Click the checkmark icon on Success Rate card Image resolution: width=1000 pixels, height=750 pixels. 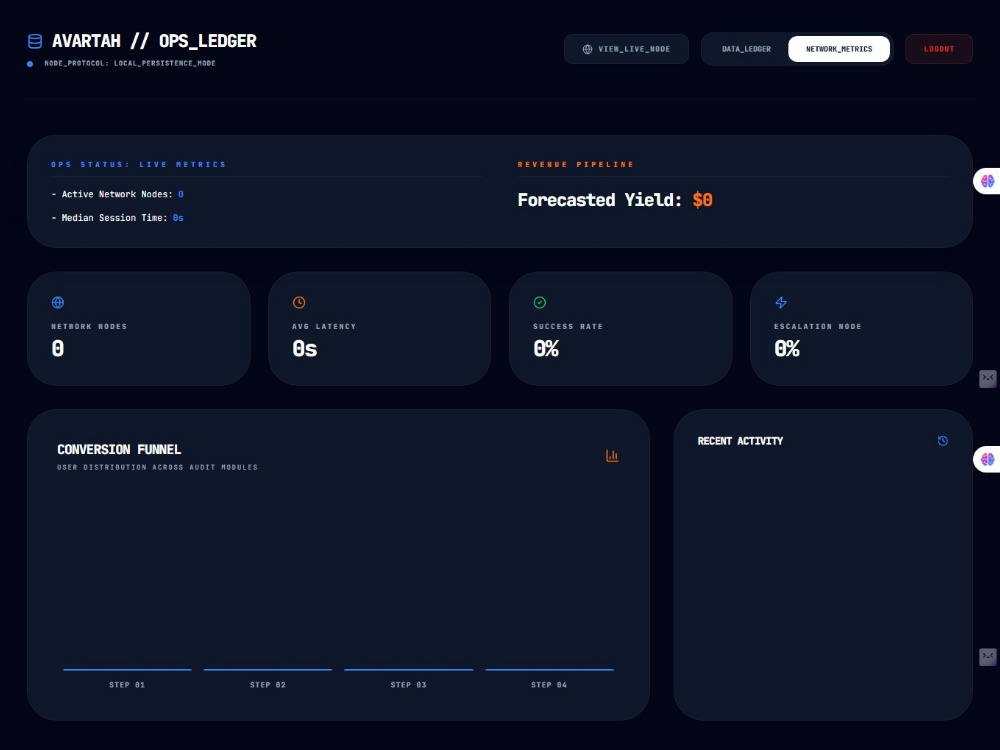pos(540,302)
